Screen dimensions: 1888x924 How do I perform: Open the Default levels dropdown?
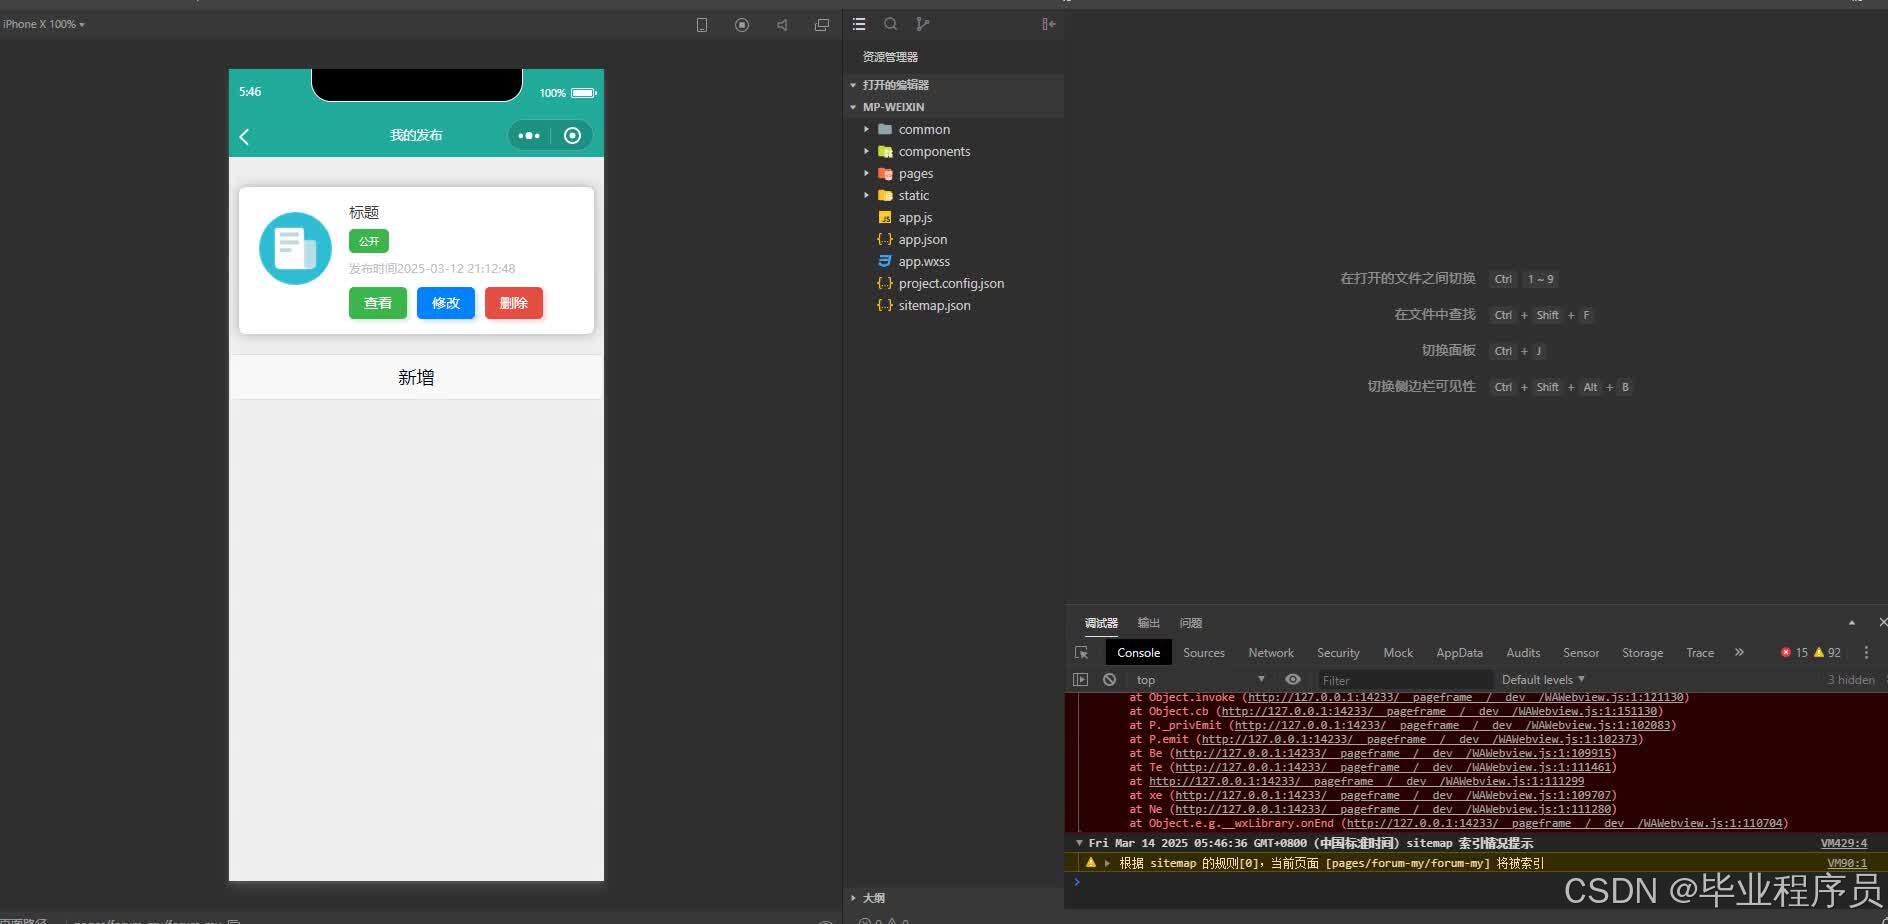(x=1543, y=679)
